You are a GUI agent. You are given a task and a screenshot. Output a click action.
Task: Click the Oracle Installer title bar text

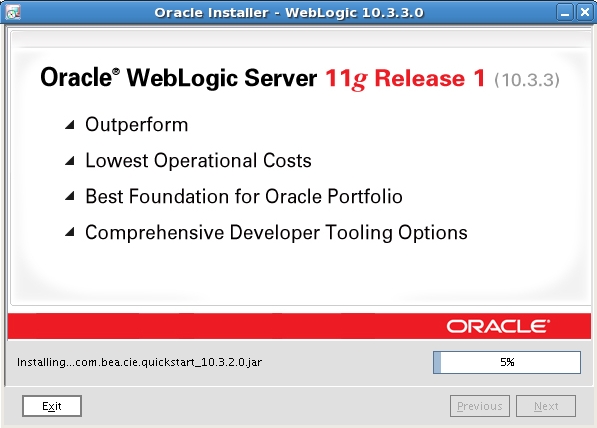289,13
